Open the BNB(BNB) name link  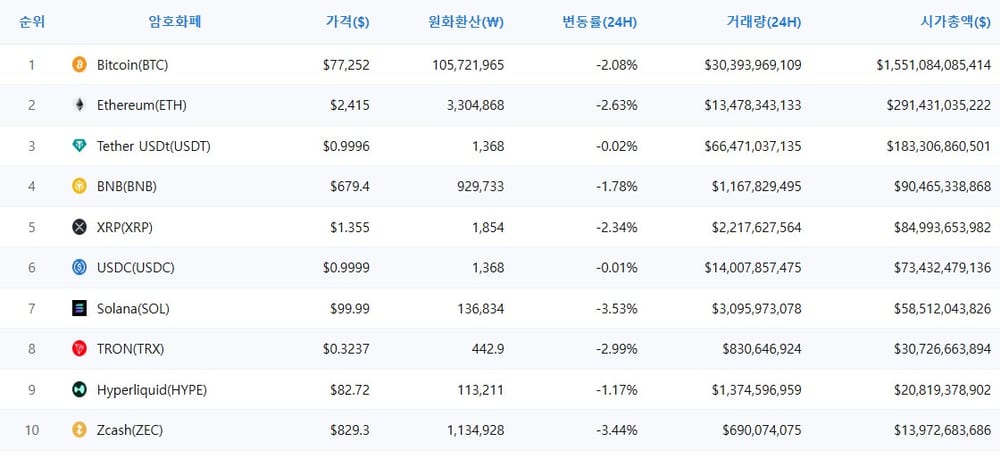tap(127, 186)
